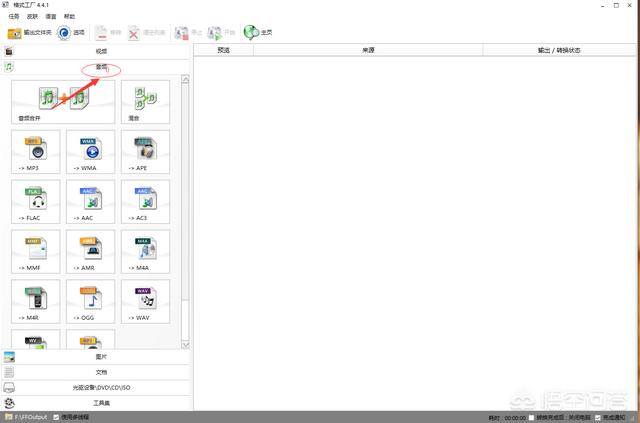Viewport: 640px width, 423px height.
Task: Toggle the multi-thread (使用多线程) checkbox
Action: pos(57,417)
